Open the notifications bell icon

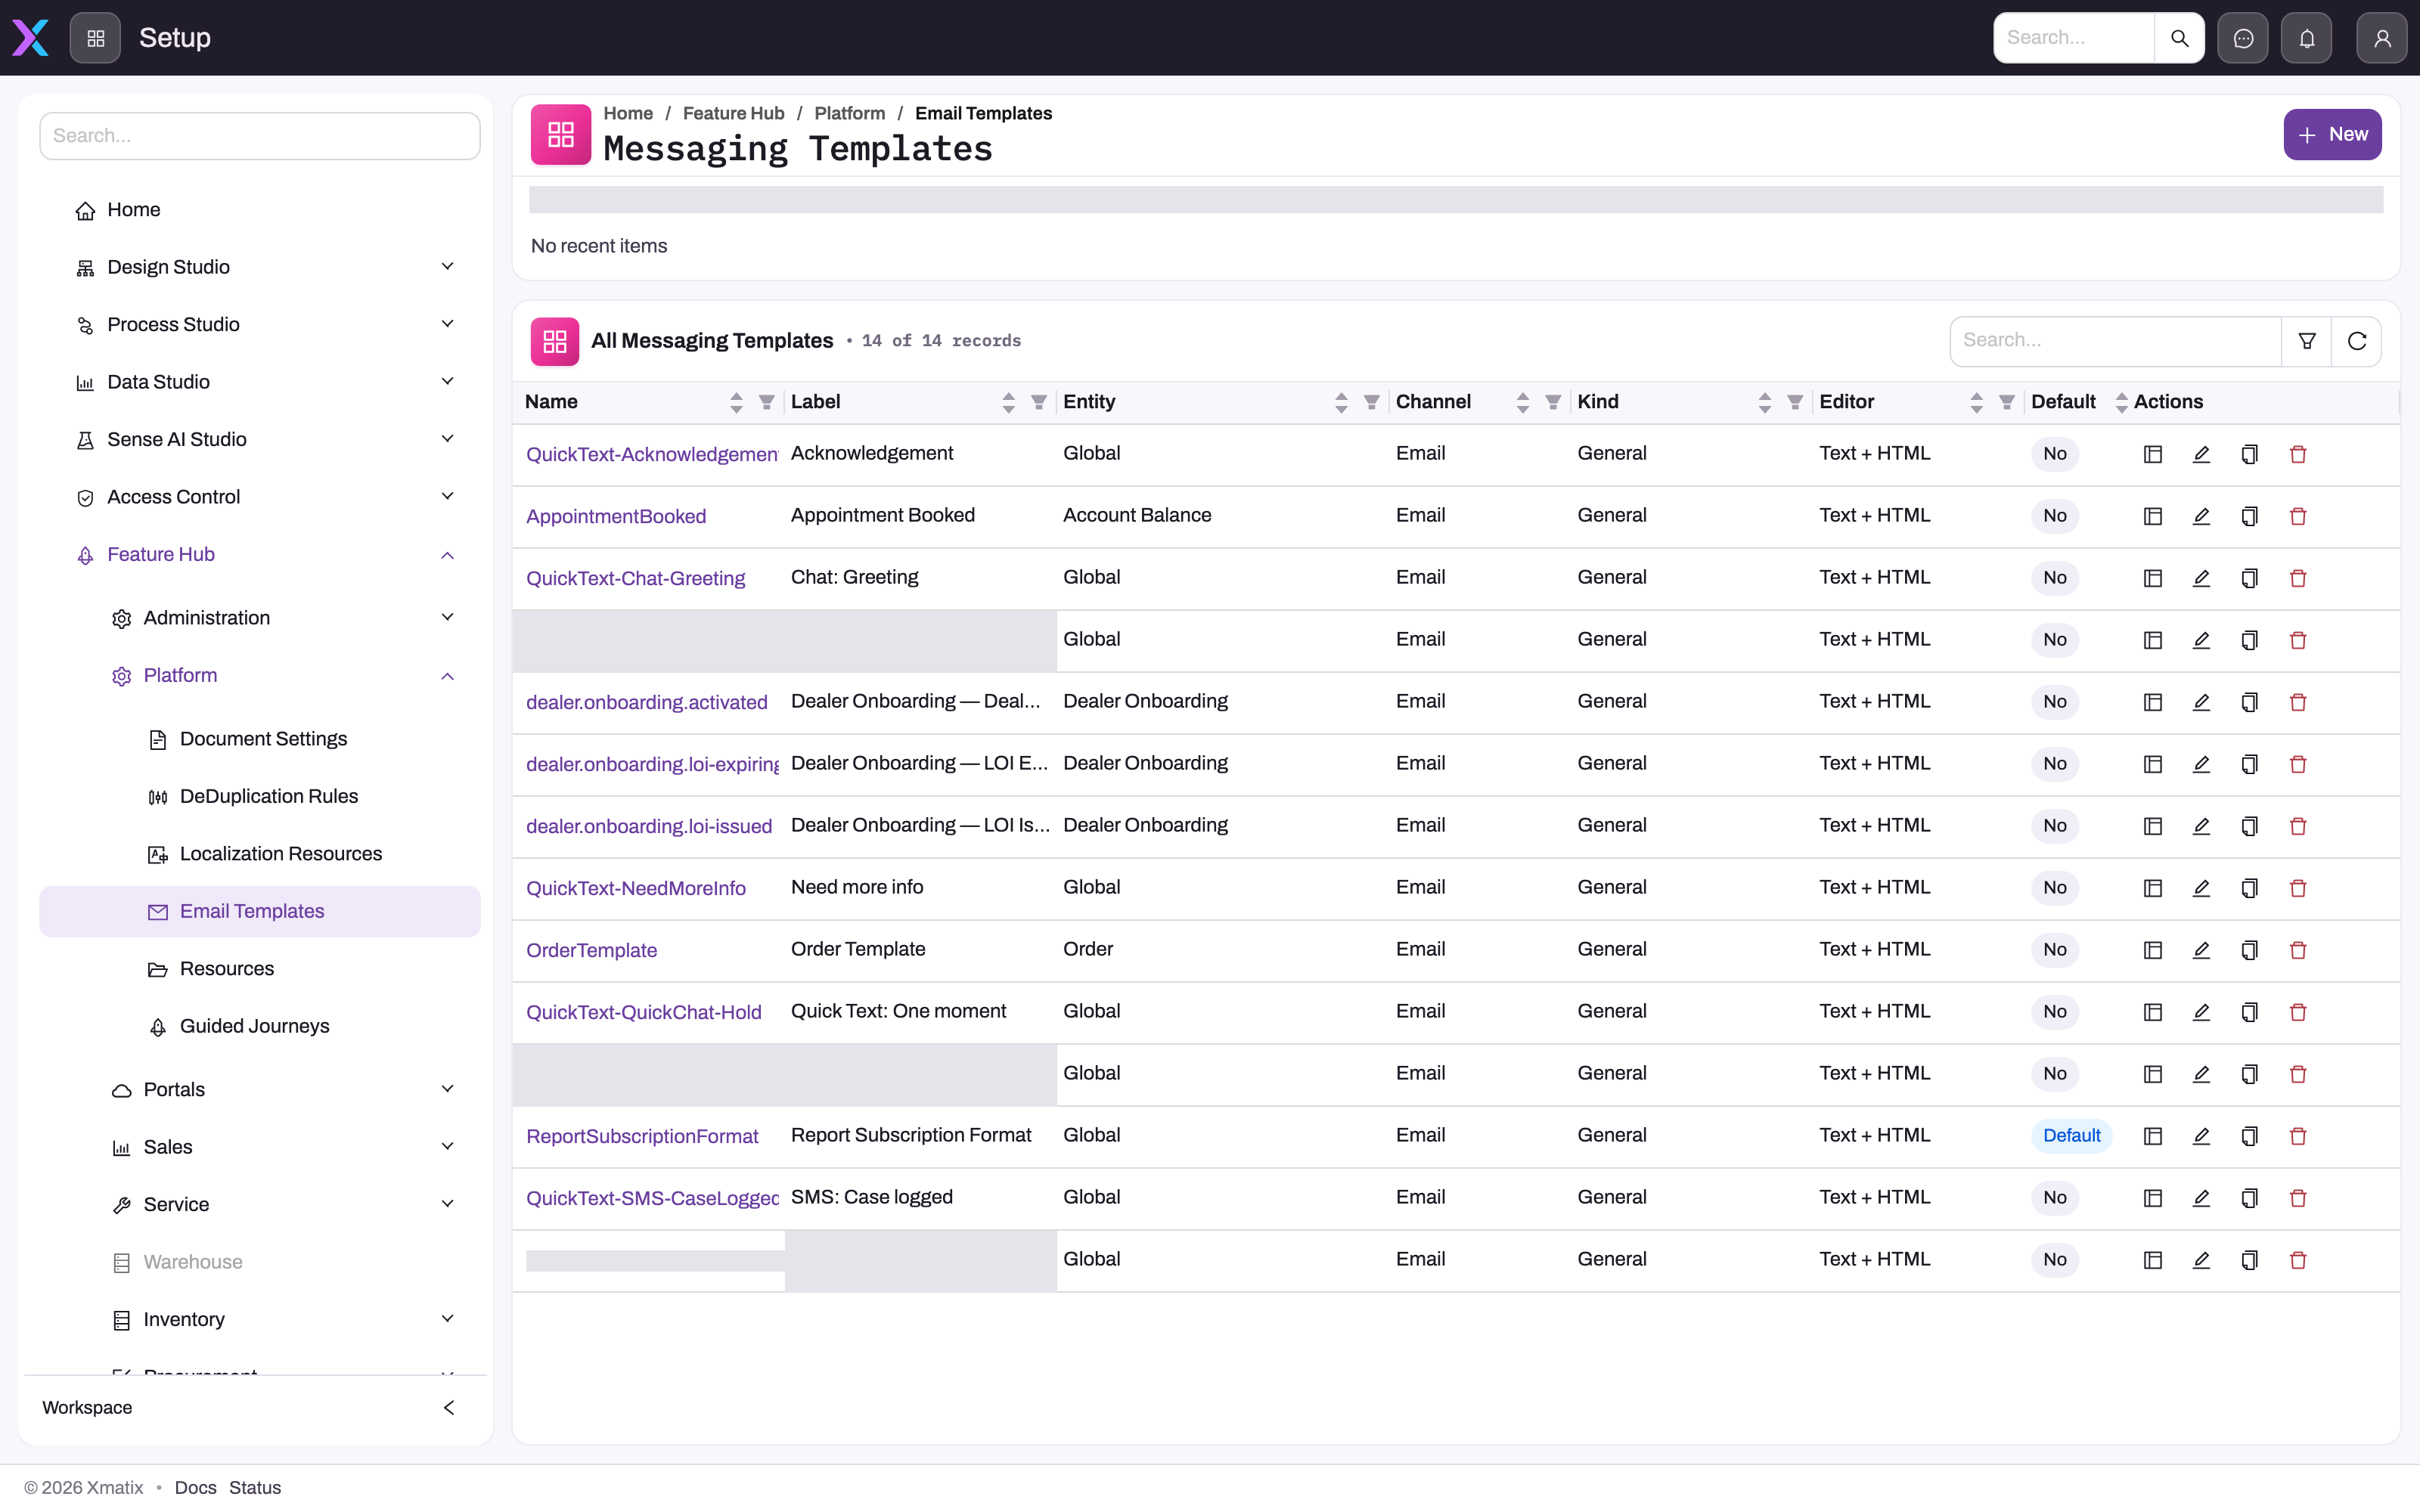click(2307, 38)
